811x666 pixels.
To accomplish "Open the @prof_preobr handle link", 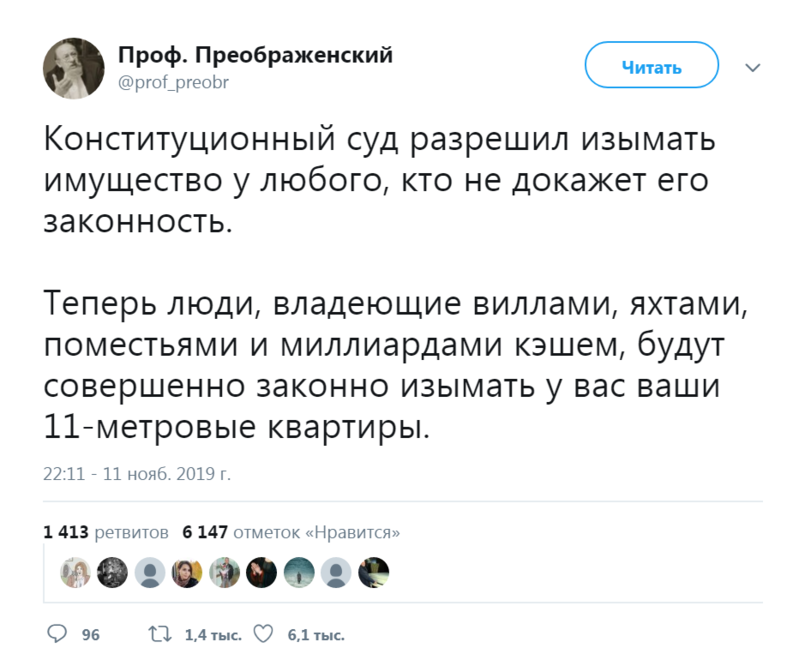I will [x=174, y=82].
